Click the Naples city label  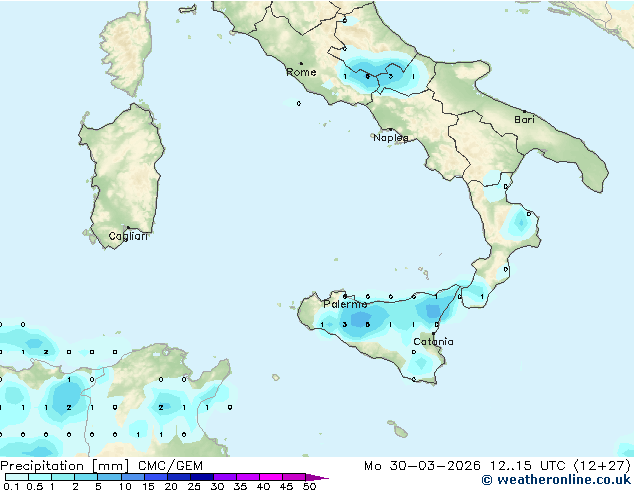coord(391,138)
